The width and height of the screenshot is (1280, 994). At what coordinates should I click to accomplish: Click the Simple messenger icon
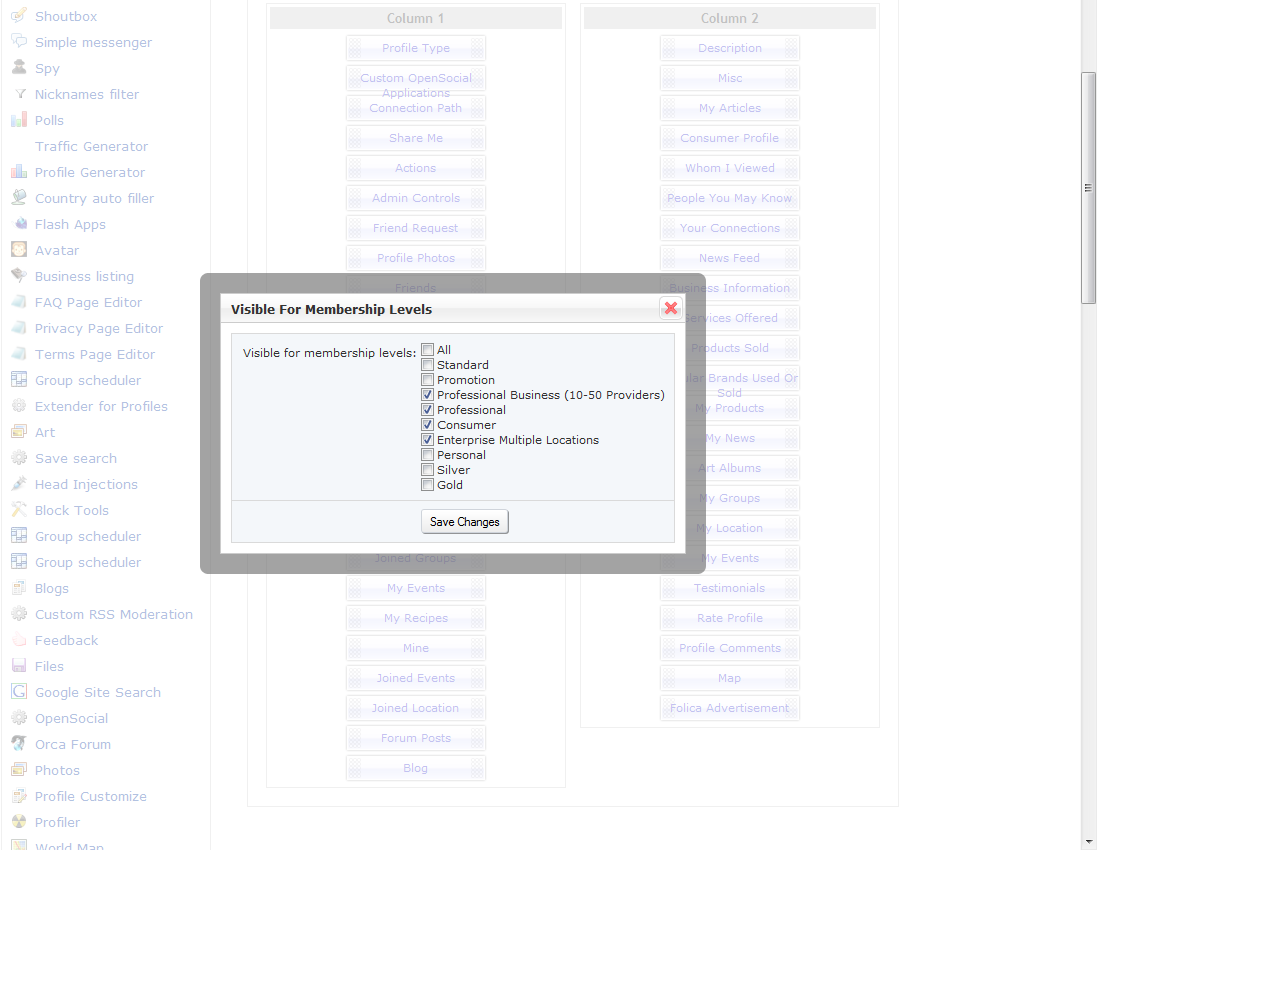coord(19,42)
